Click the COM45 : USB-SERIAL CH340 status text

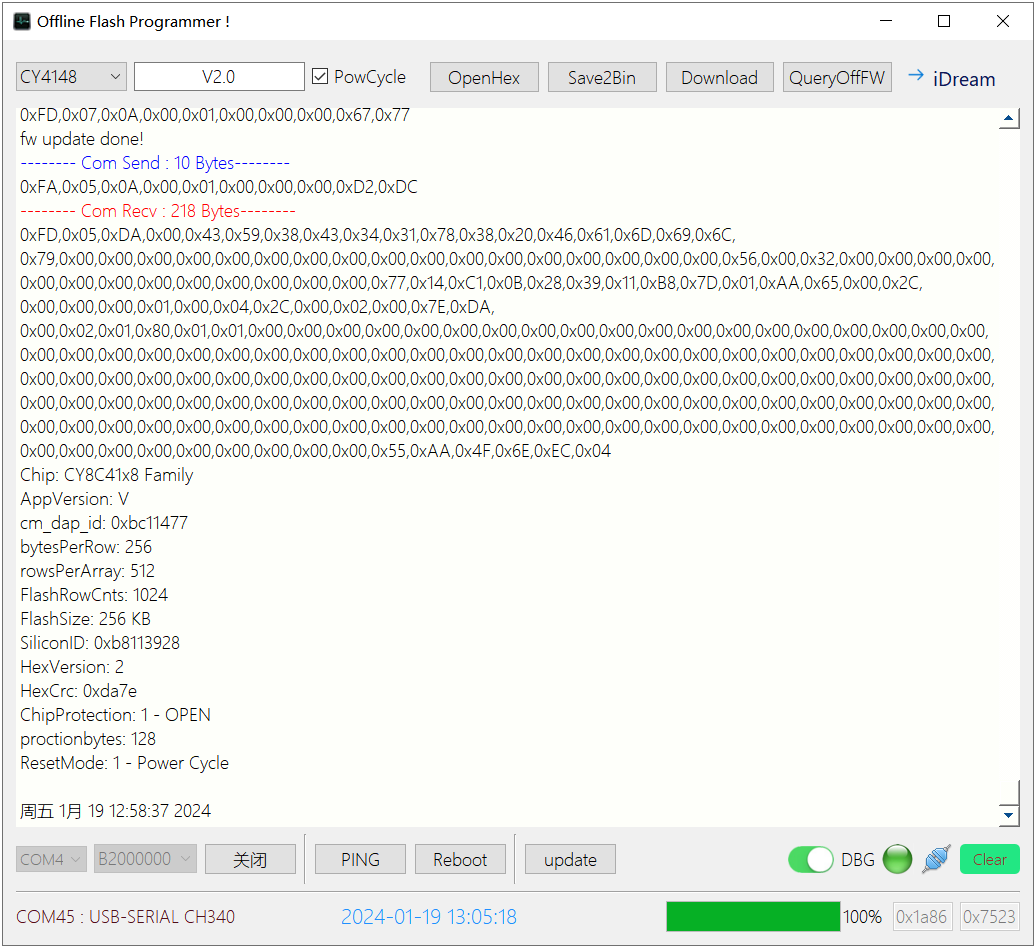[126, 917]
